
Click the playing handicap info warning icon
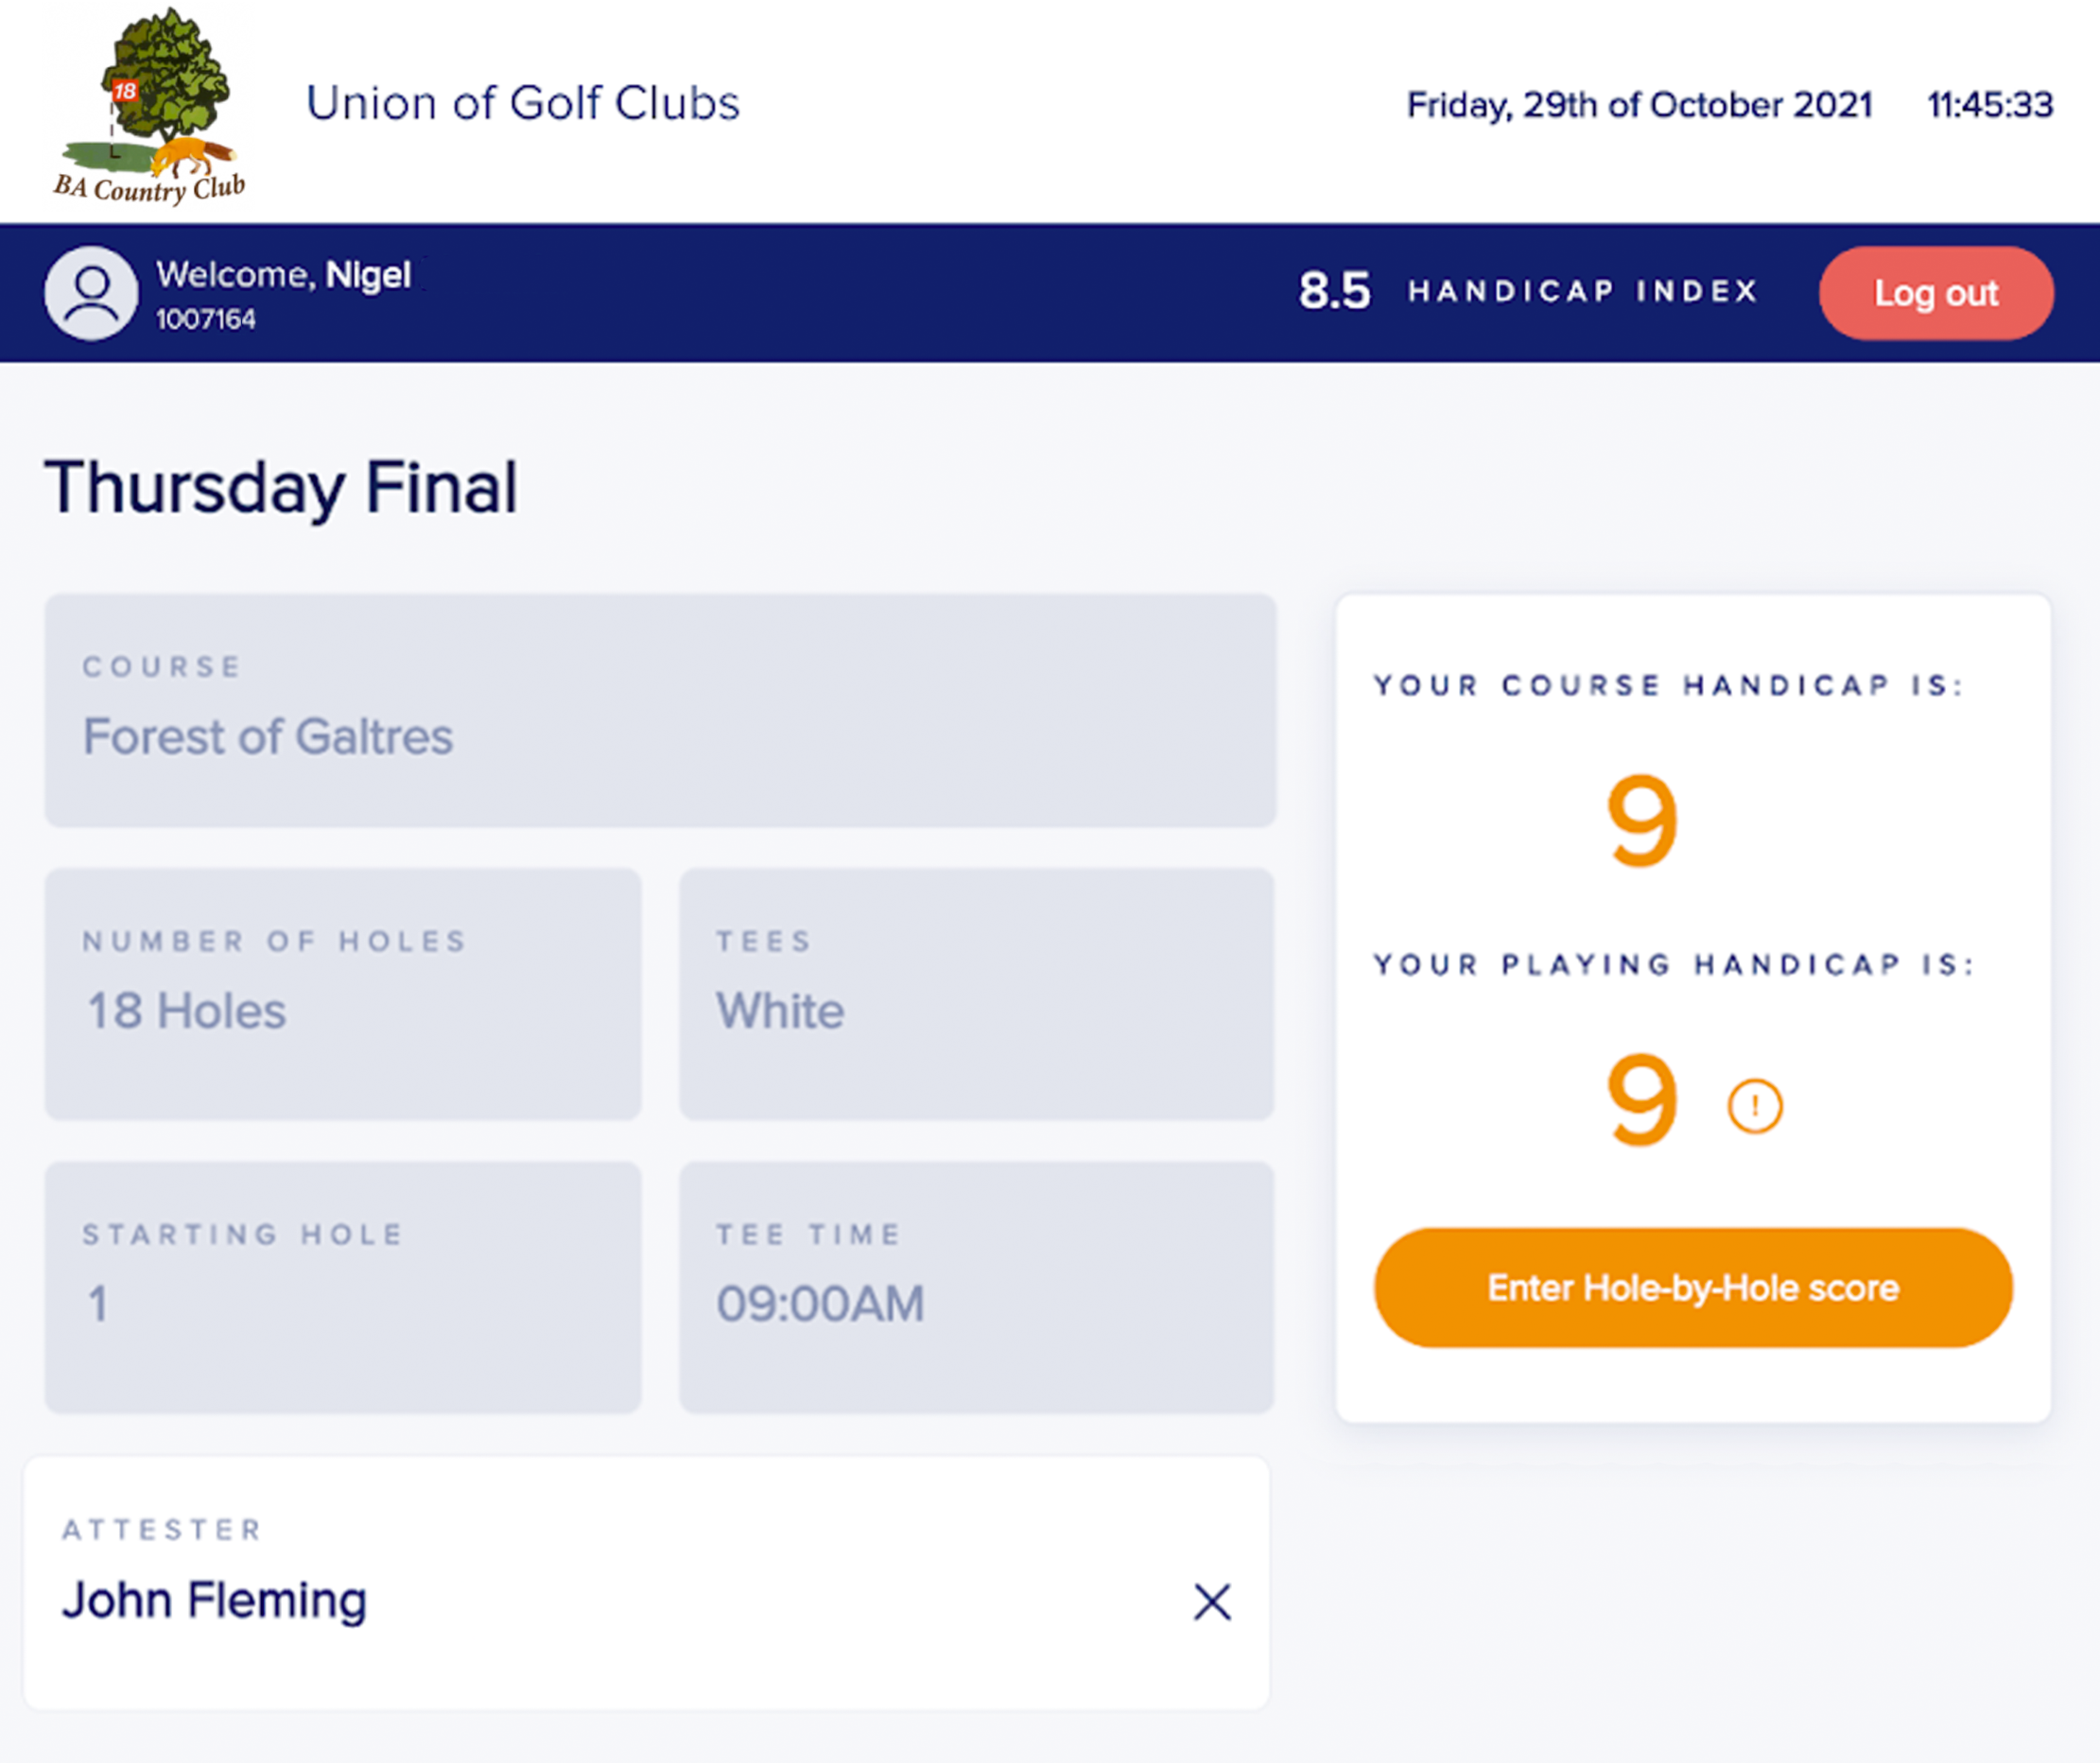[x=1754, y=1106]
